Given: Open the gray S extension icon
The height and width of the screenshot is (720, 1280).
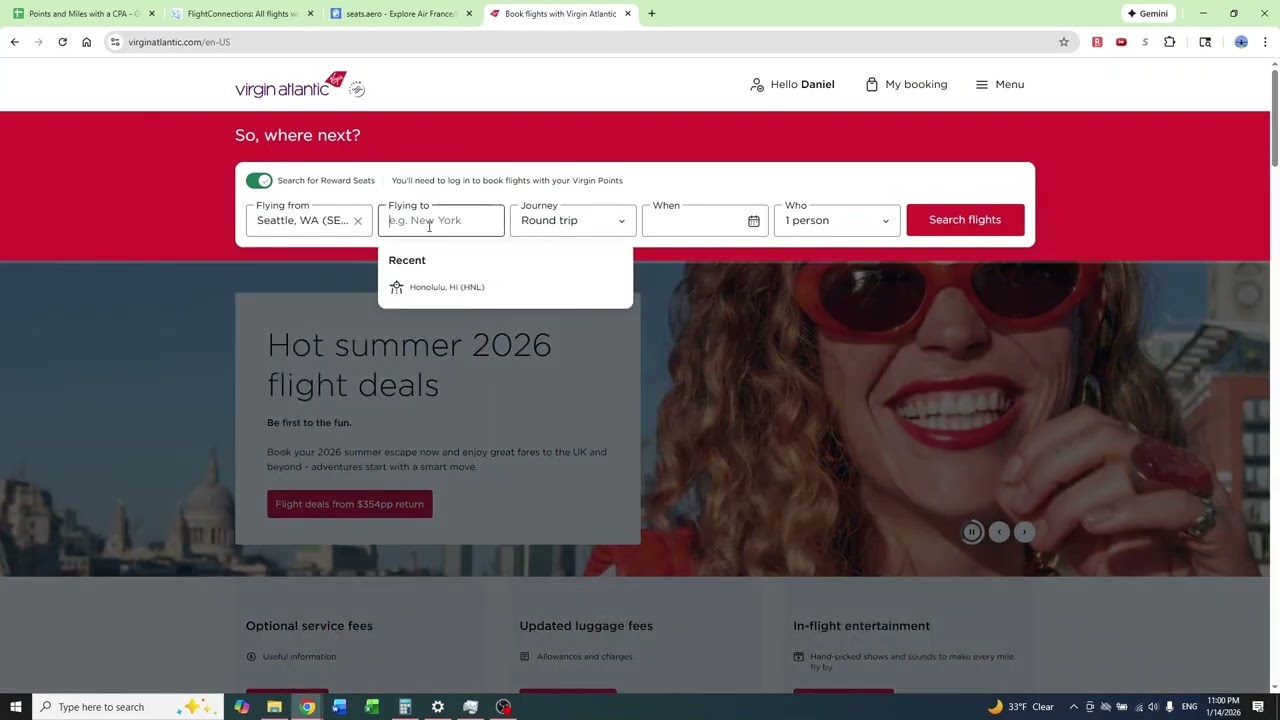Looking at the screenshot, I should coord(1145,42).
